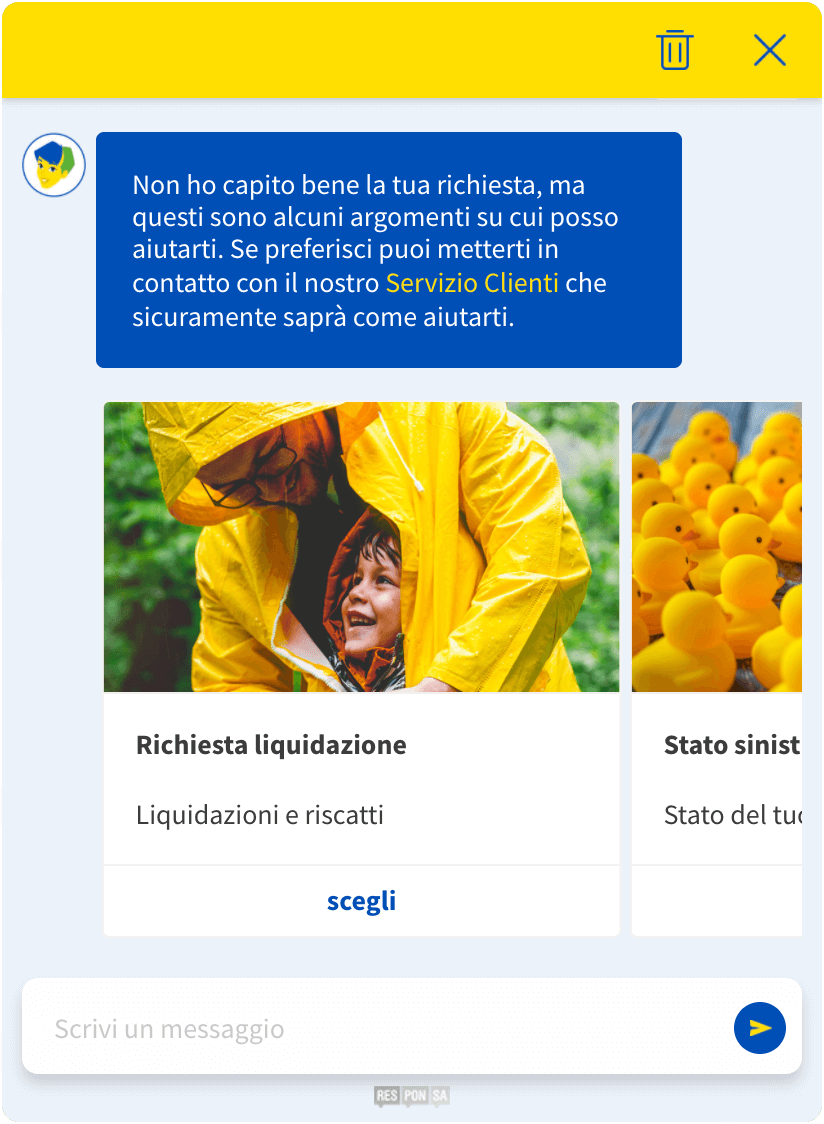
Task: Select the Richiesta liquidazione card title
Action: pyautogui.click(x=271, y=745)
